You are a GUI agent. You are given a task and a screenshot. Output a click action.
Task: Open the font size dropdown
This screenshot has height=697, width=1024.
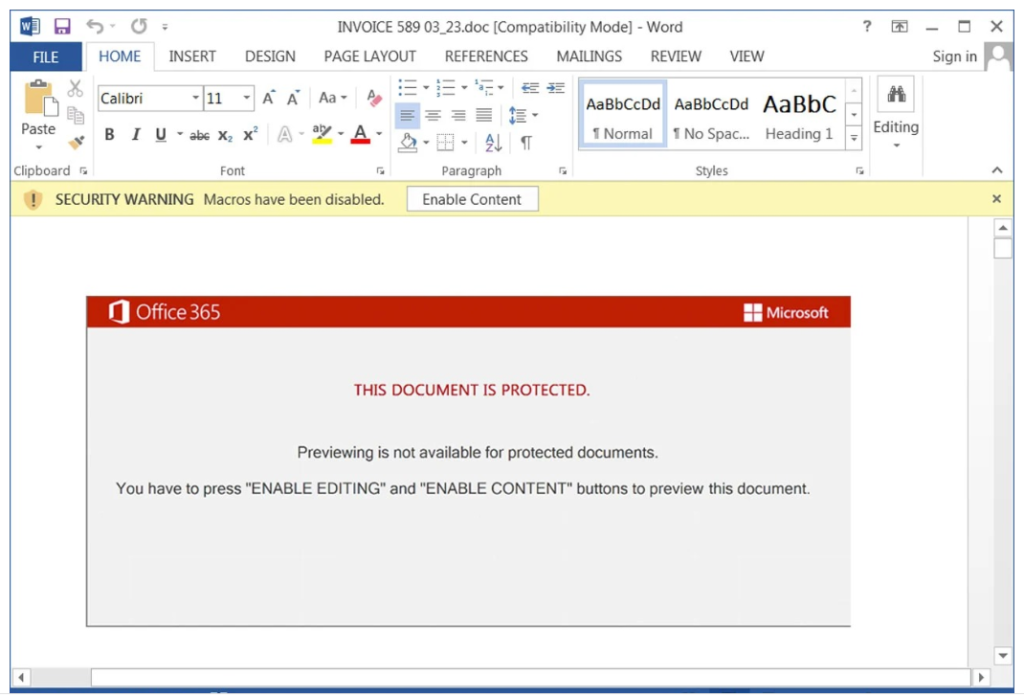pyautogui.click(x=247, y=98)
